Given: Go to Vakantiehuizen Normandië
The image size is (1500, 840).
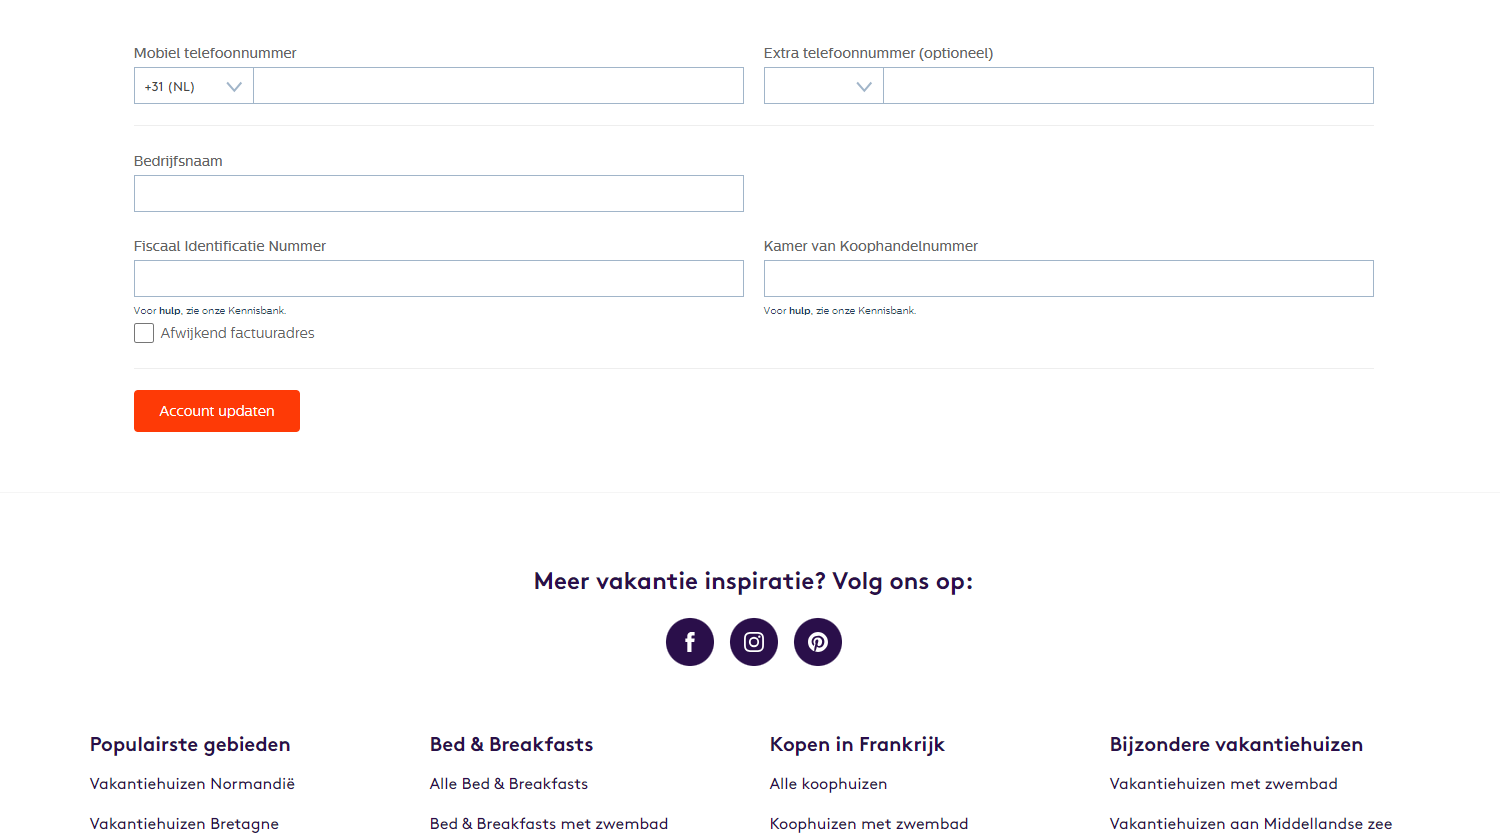Looking at the screenshot, I should point(192,784).
